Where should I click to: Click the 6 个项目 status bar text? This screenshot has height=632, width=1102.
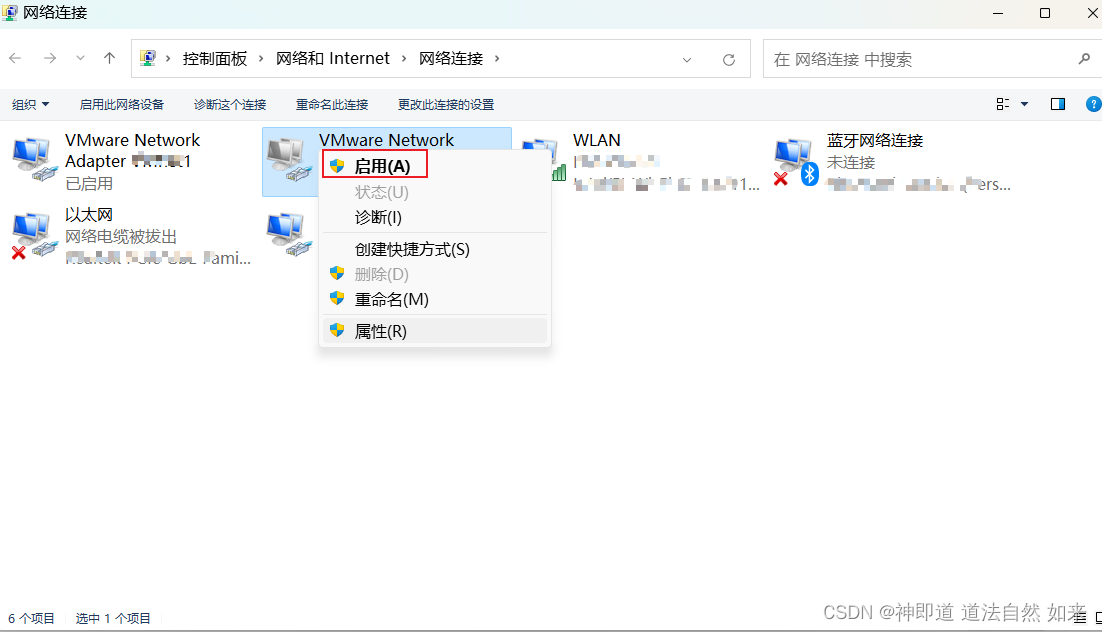point(31,619)
